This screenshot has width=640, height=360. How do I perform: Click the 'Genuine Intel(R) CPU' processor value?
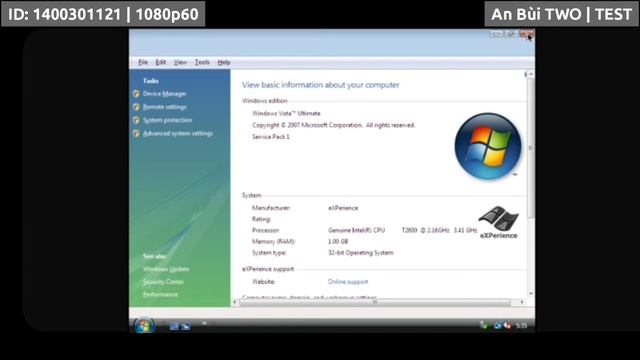(x=356, y=230)
